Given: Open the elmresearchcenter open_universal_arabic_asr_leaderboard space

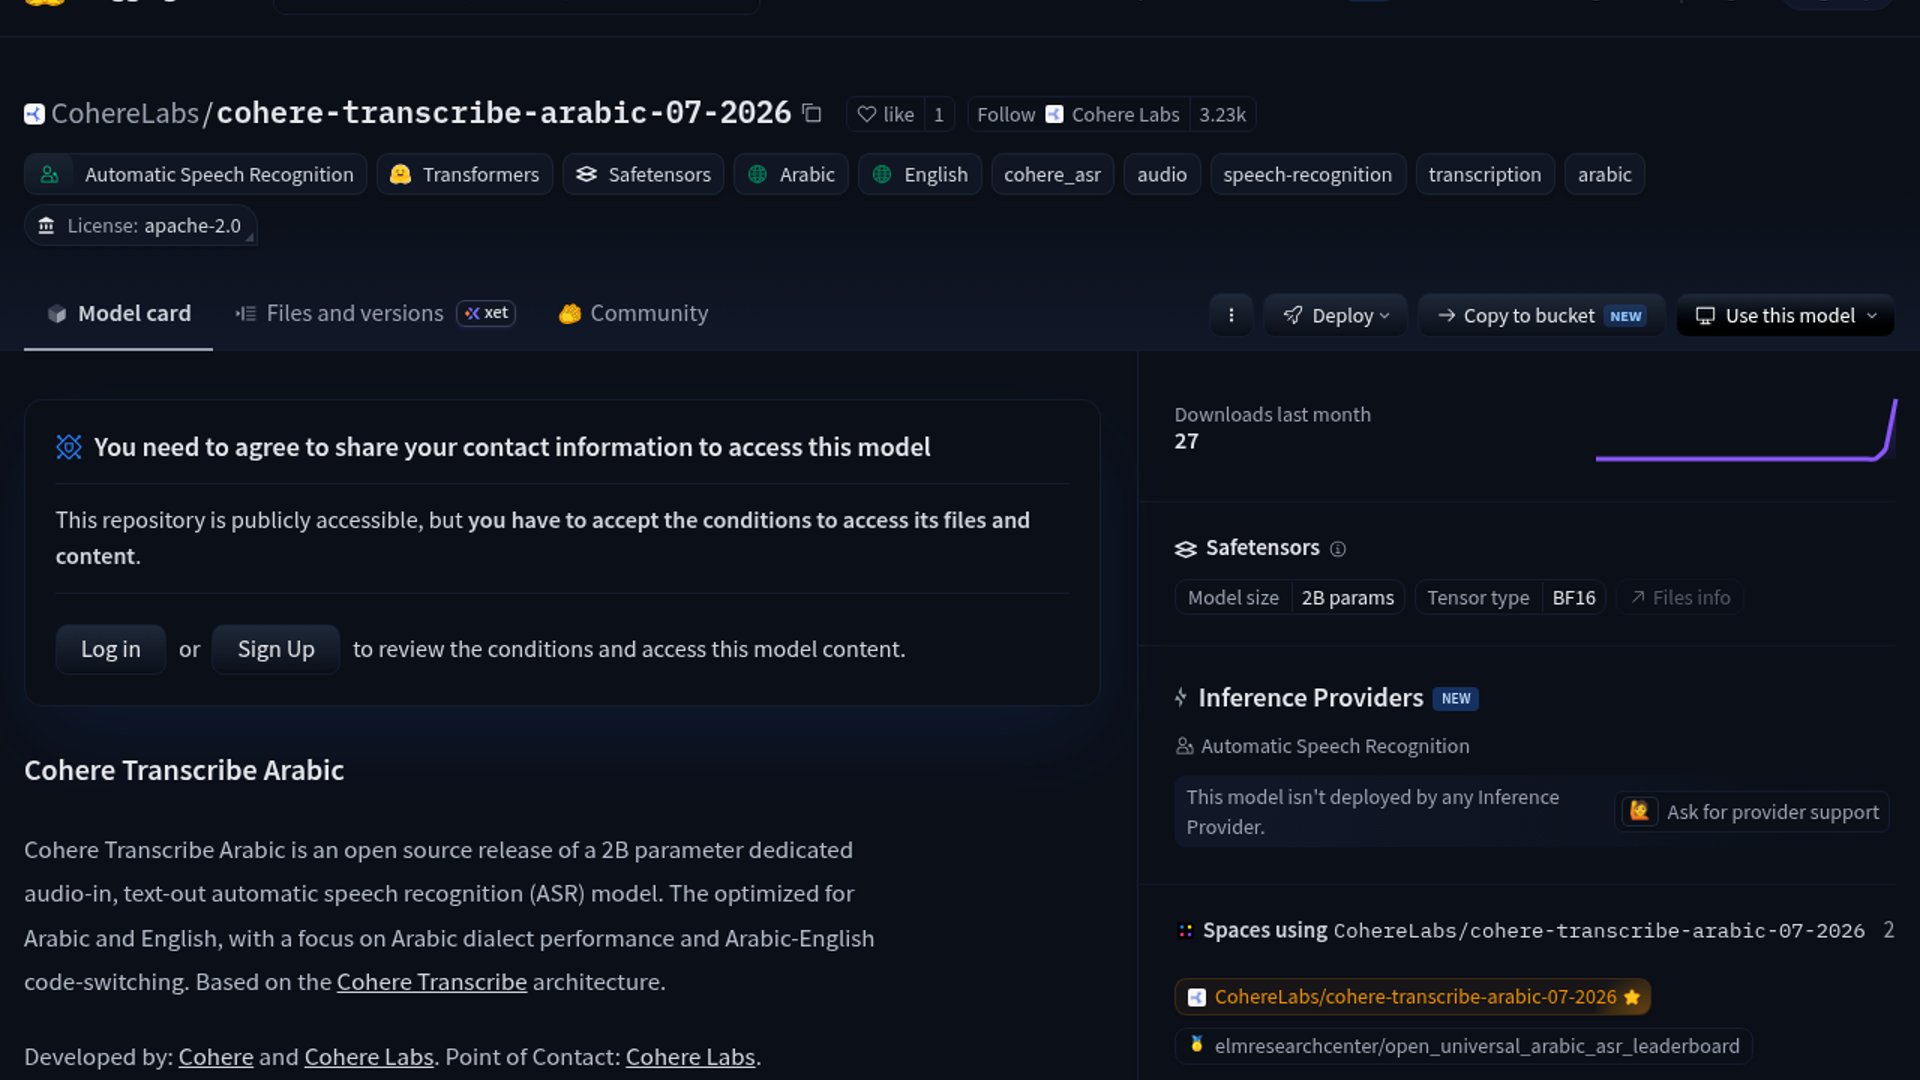Looking at the screenshot, I should pos(1464,1046).
